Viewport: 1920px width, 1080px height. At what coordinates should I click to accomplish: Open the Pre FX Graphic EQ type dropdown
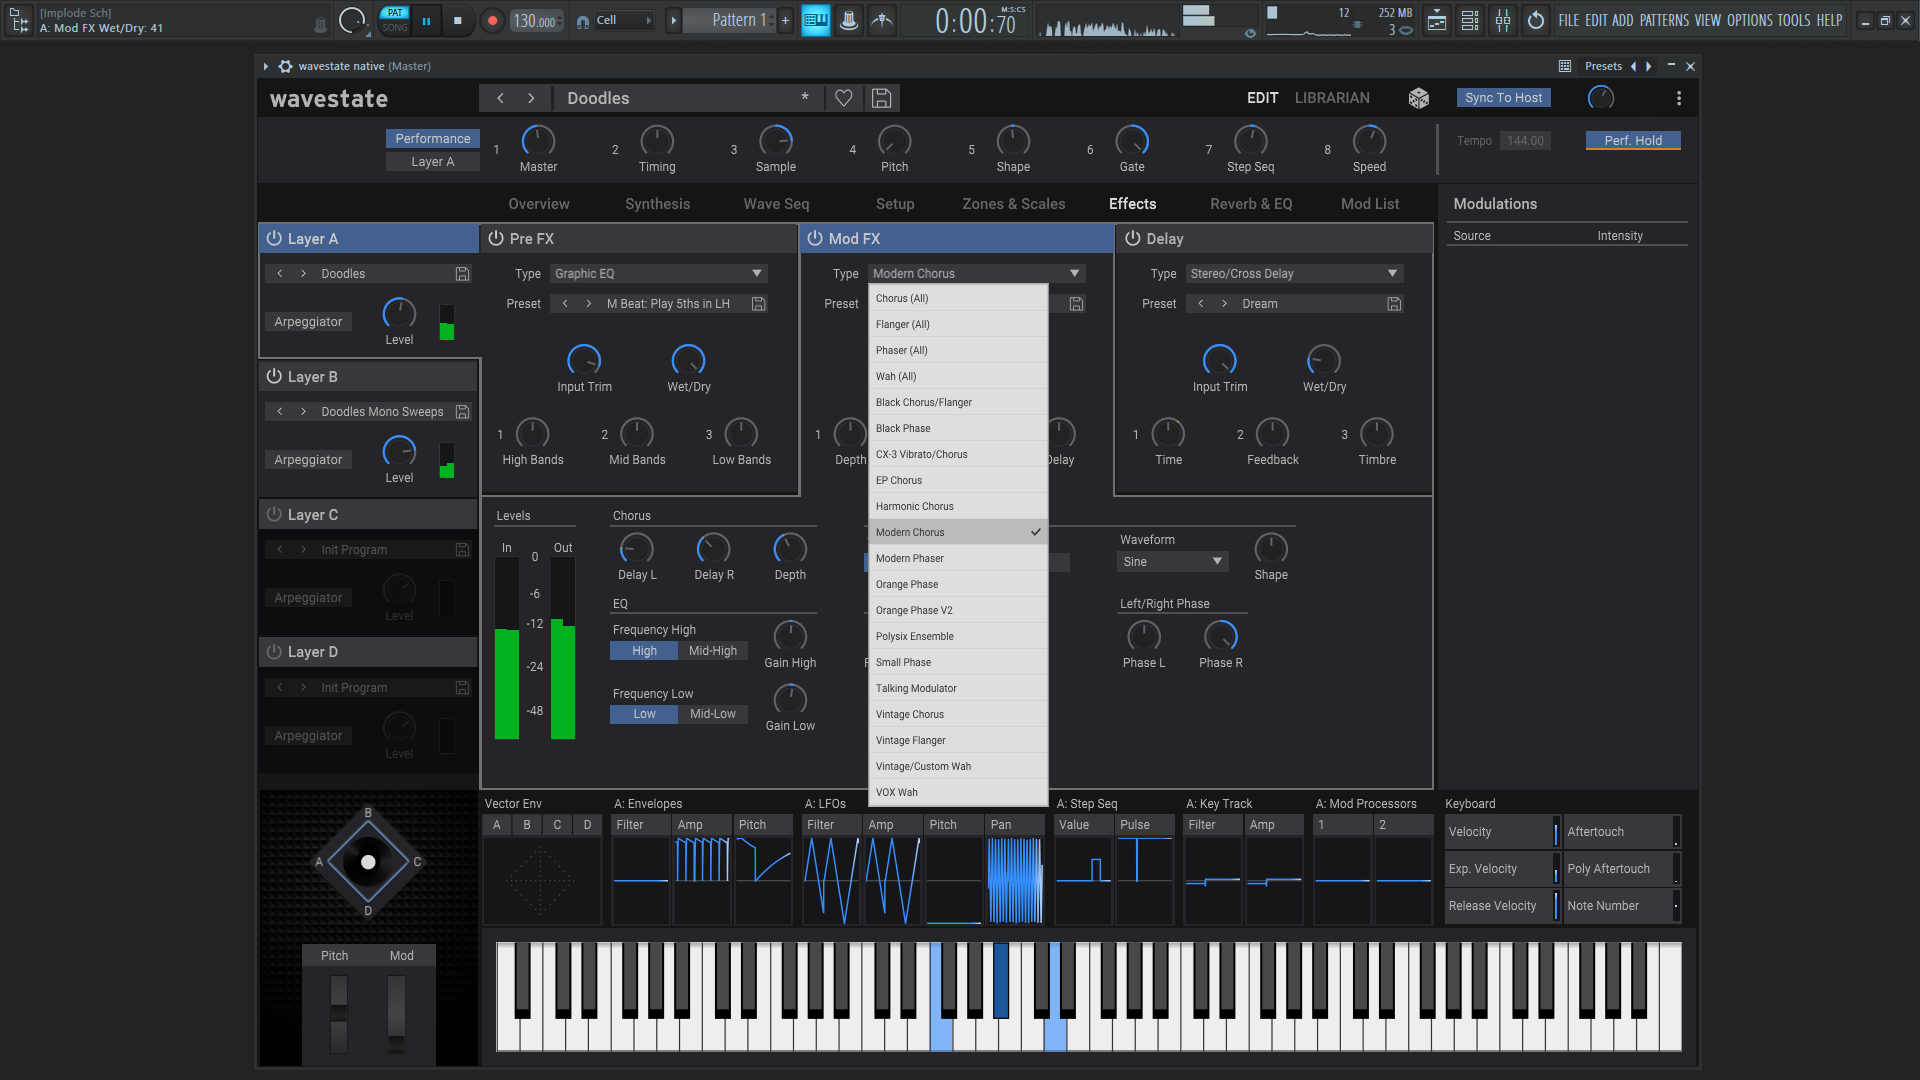pyautogui.click(x=659, y=273)
